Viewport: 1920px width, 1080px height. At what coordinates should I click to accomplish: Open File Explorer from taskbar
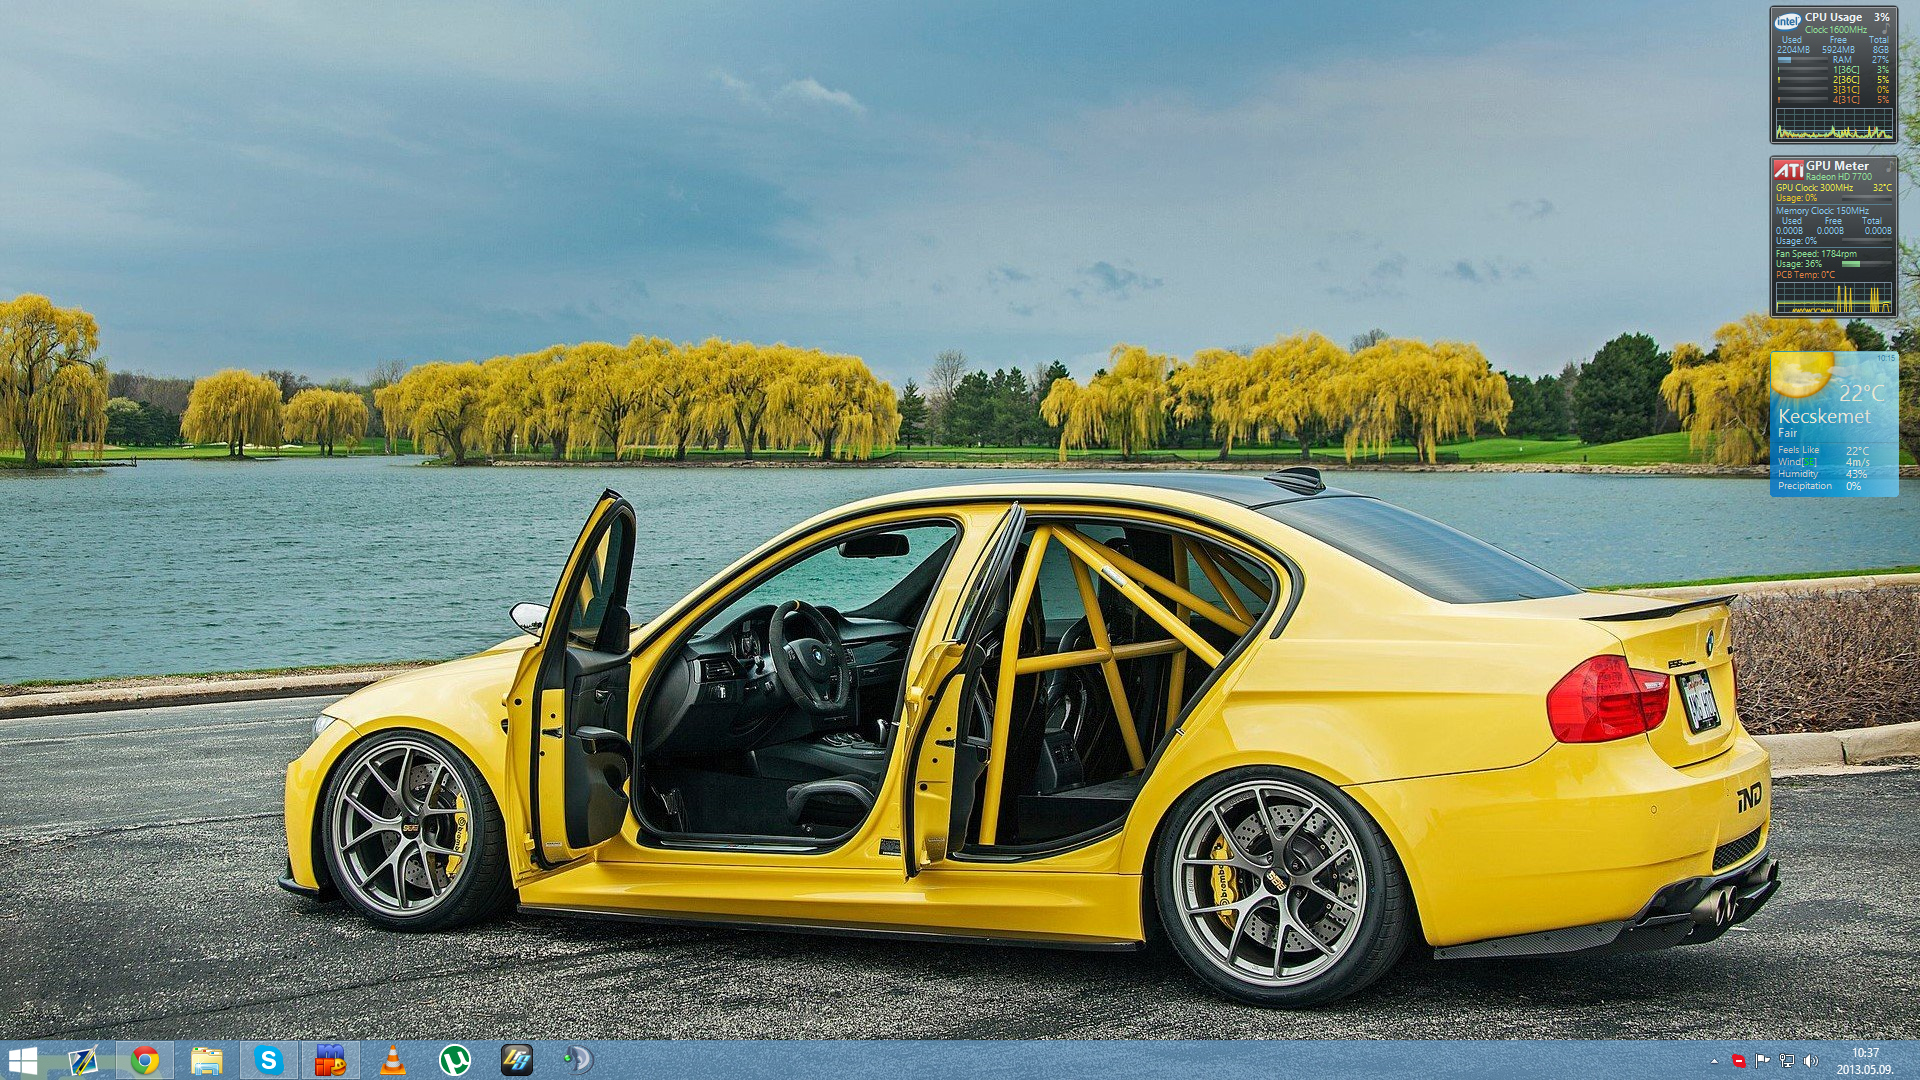click(207, 1060)
